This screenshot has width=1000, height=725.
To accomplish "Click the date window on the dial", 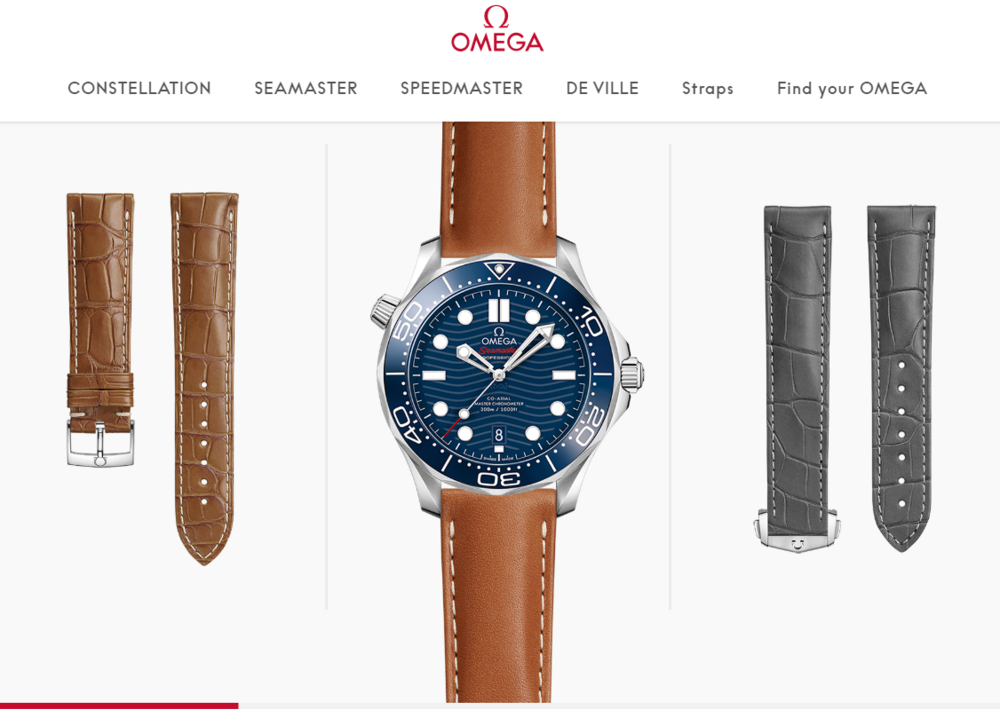I will 499,436.
